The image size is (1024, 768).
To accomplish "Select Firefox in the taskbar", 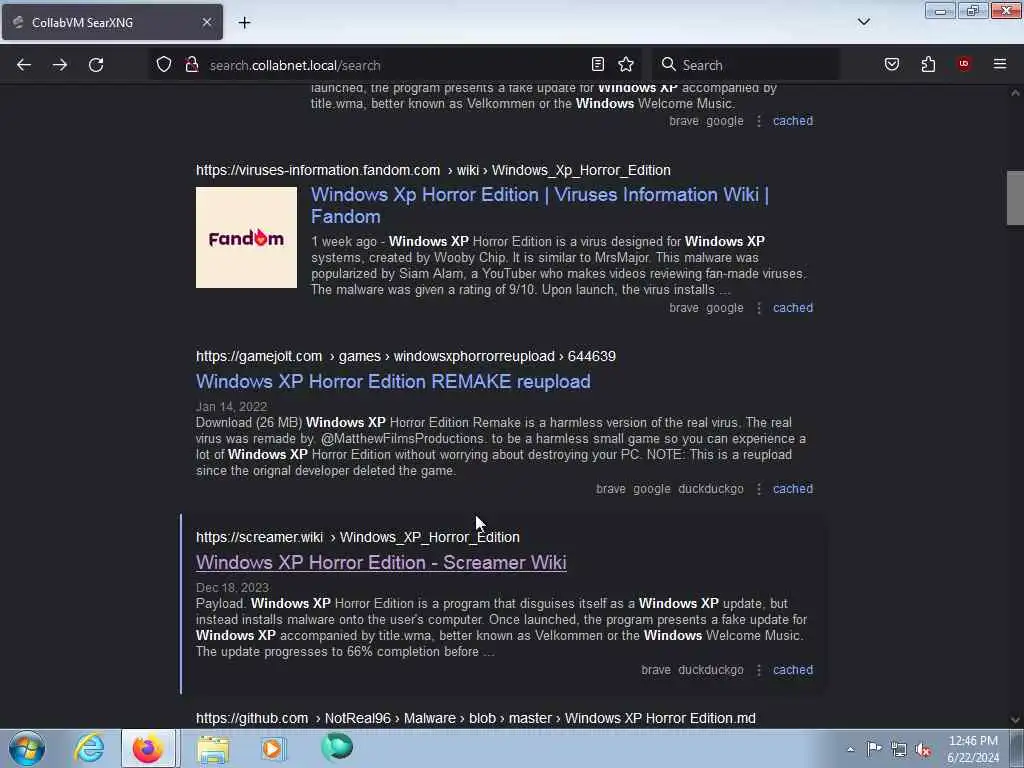I will [x=148, y=748].
